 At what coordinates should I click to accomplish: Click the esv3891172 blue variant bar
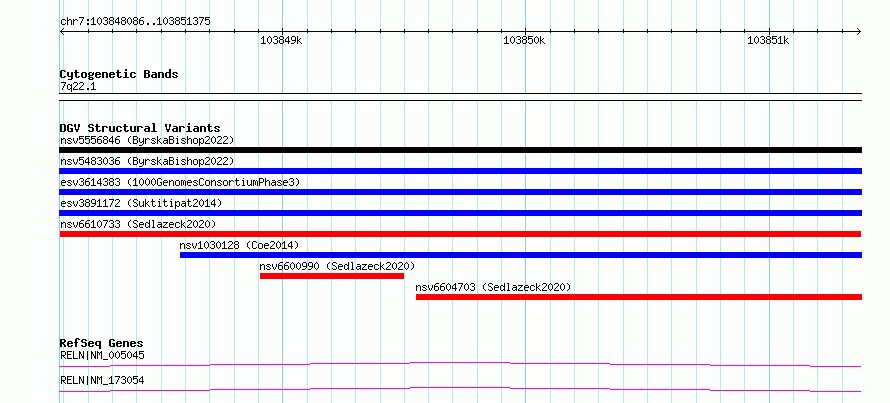coord(460,213)
